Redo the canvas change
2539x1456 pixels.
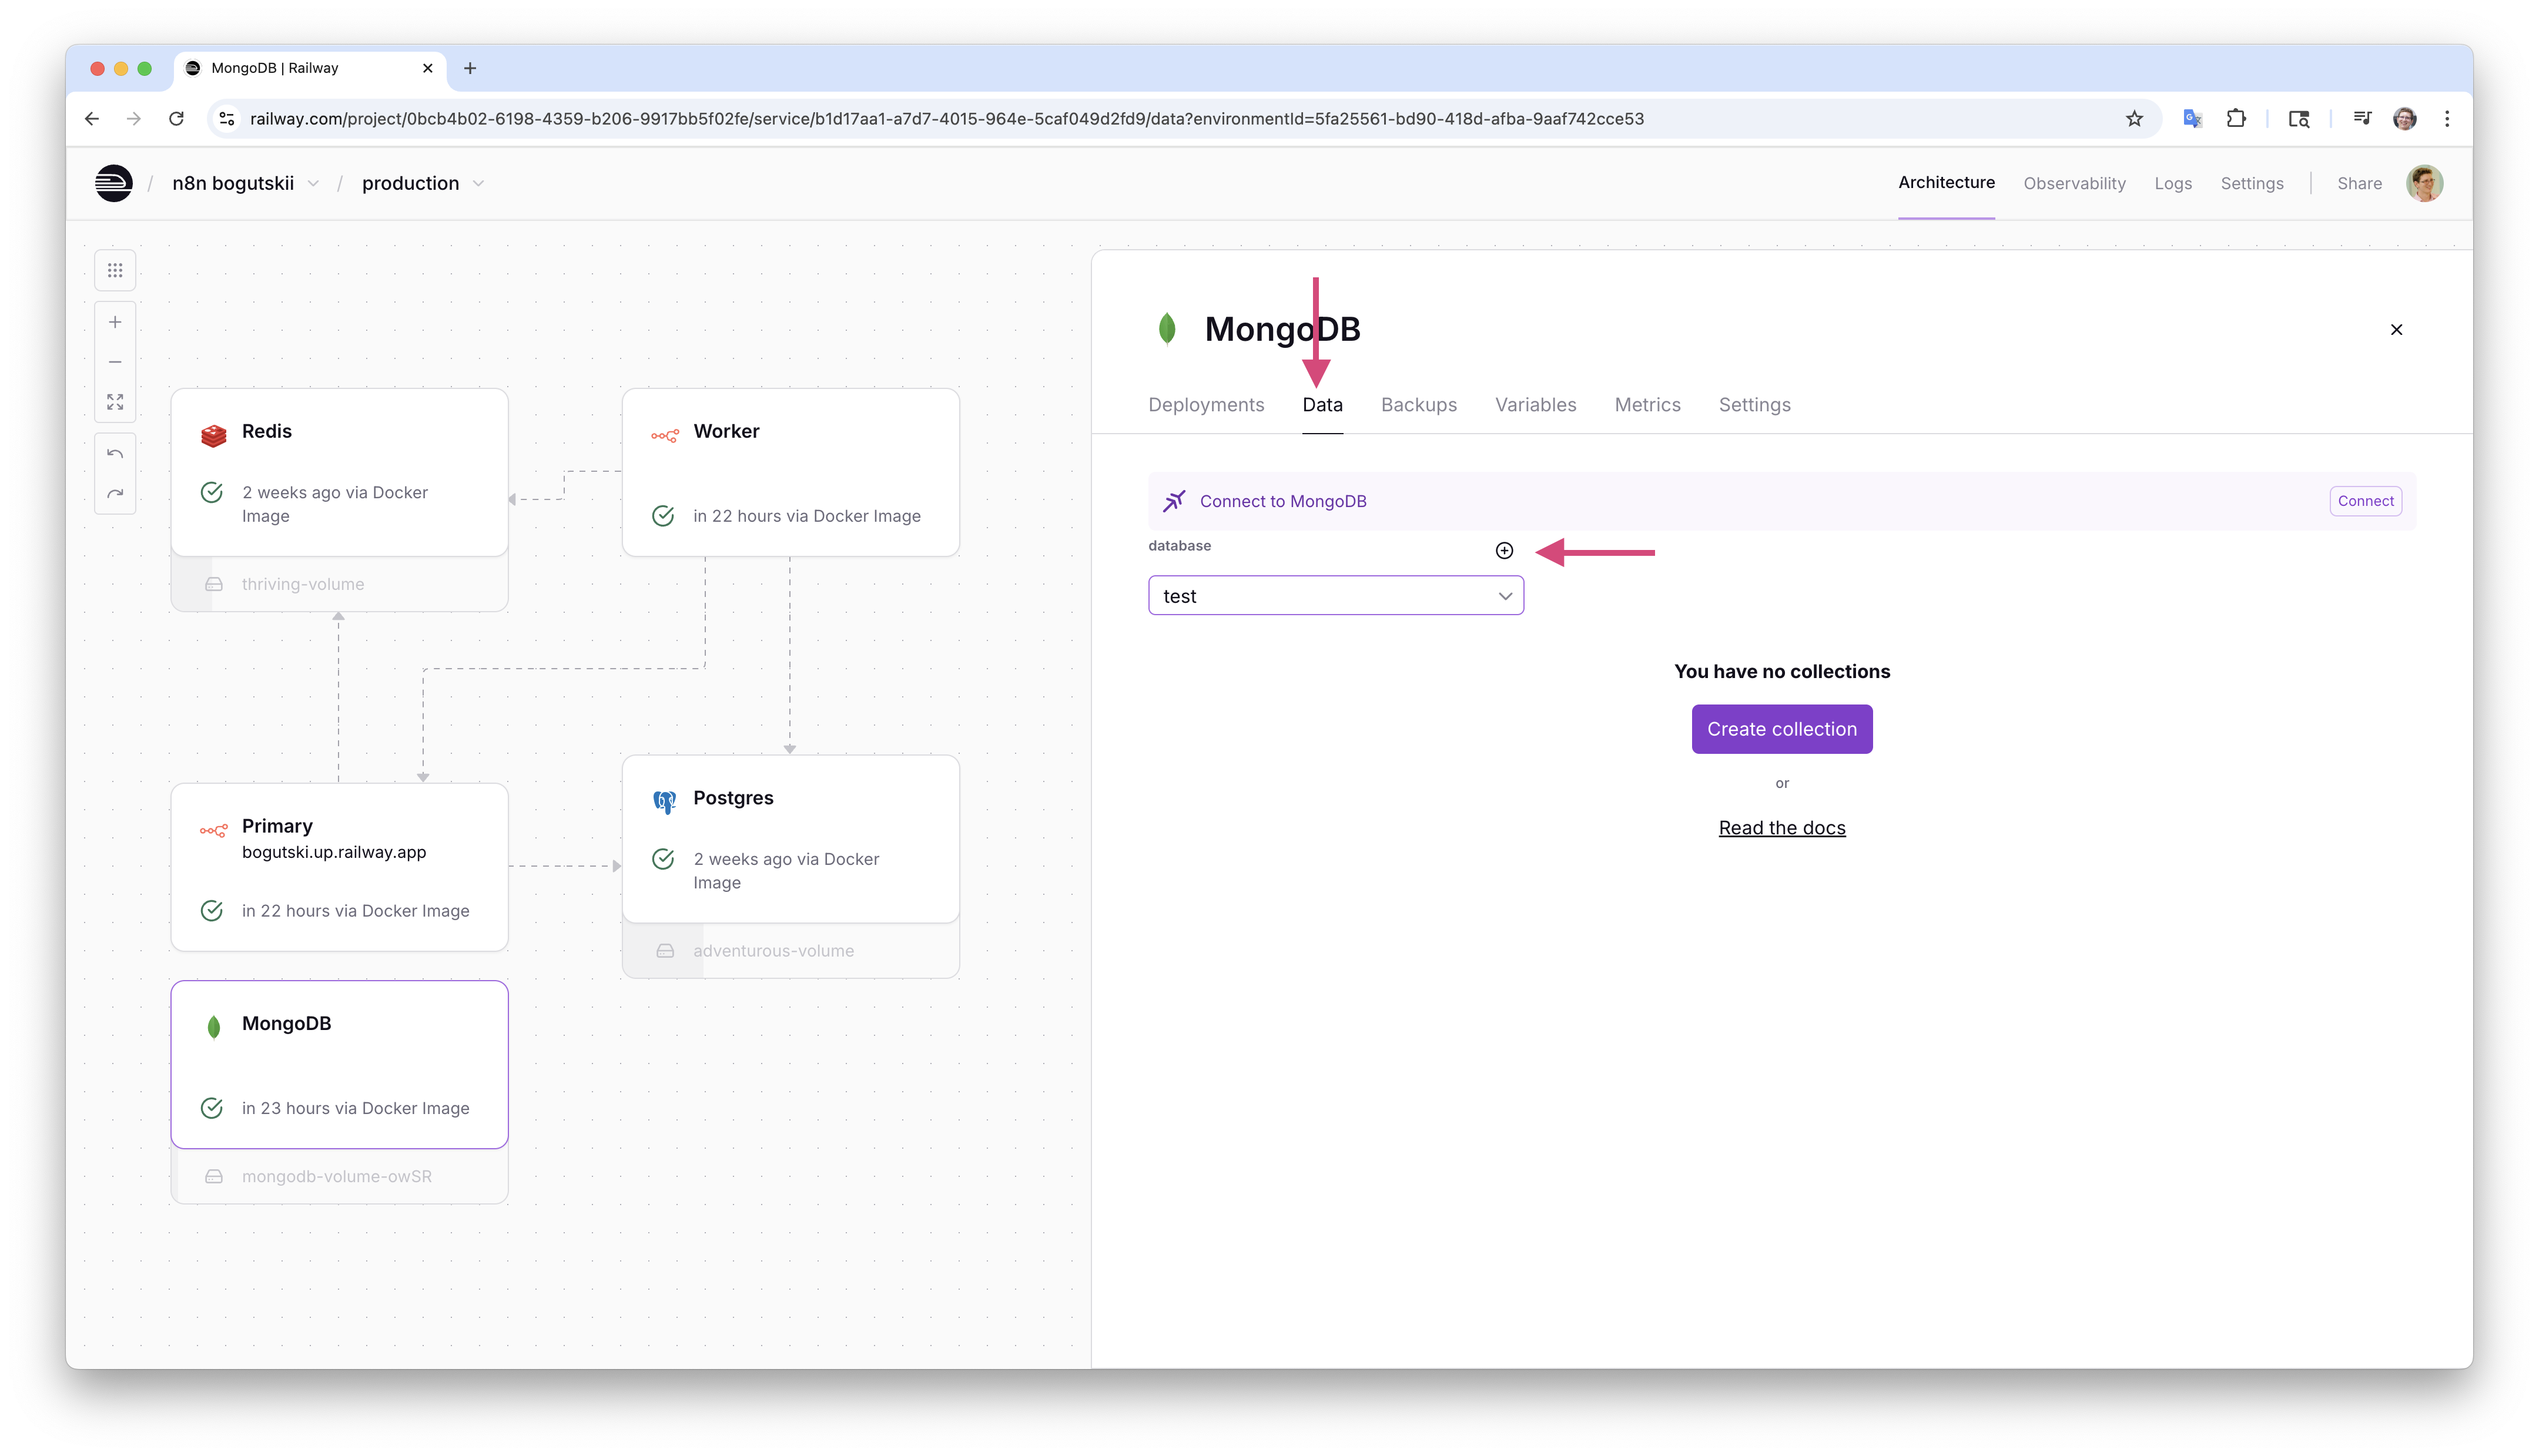pyautogui.click(x=115, y=494)
